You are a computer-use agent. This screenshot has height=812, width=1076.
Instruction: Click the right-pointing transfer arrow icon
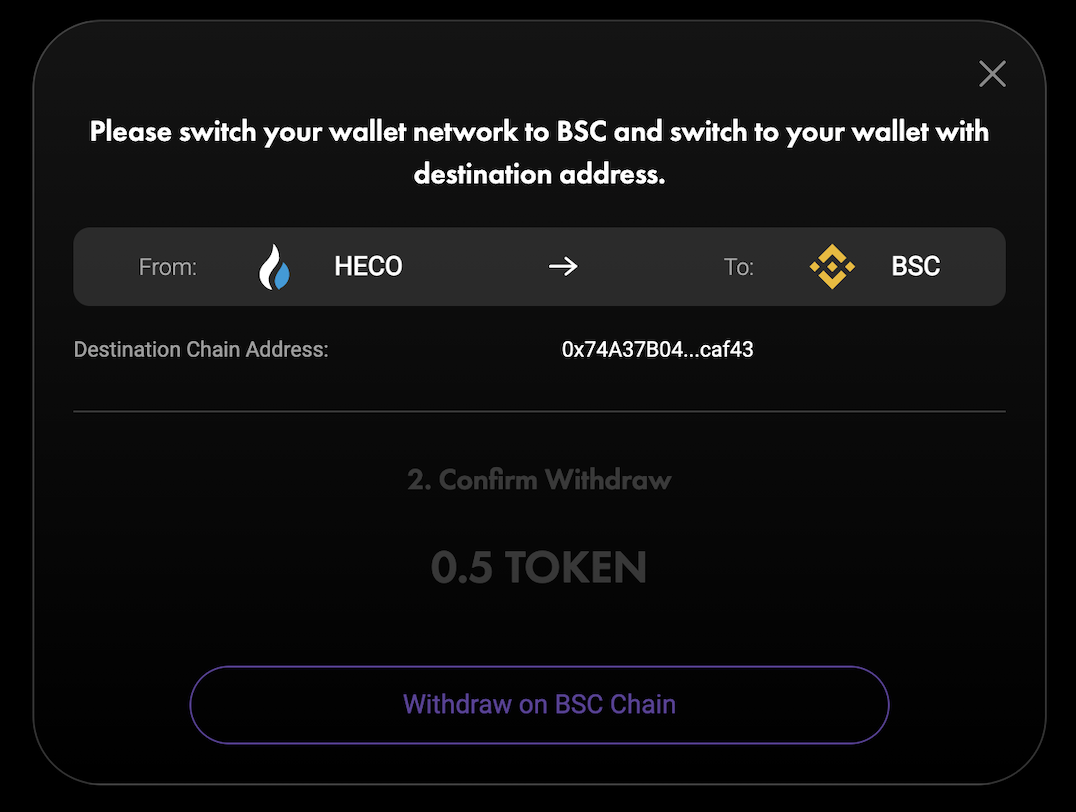pos(562,266)
